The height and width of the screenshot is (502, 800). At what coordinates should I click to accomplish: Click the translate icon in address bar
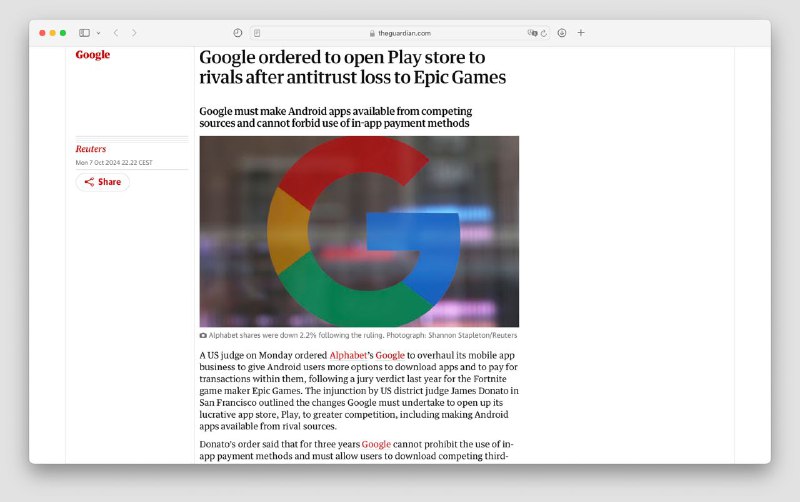[533, 33]
